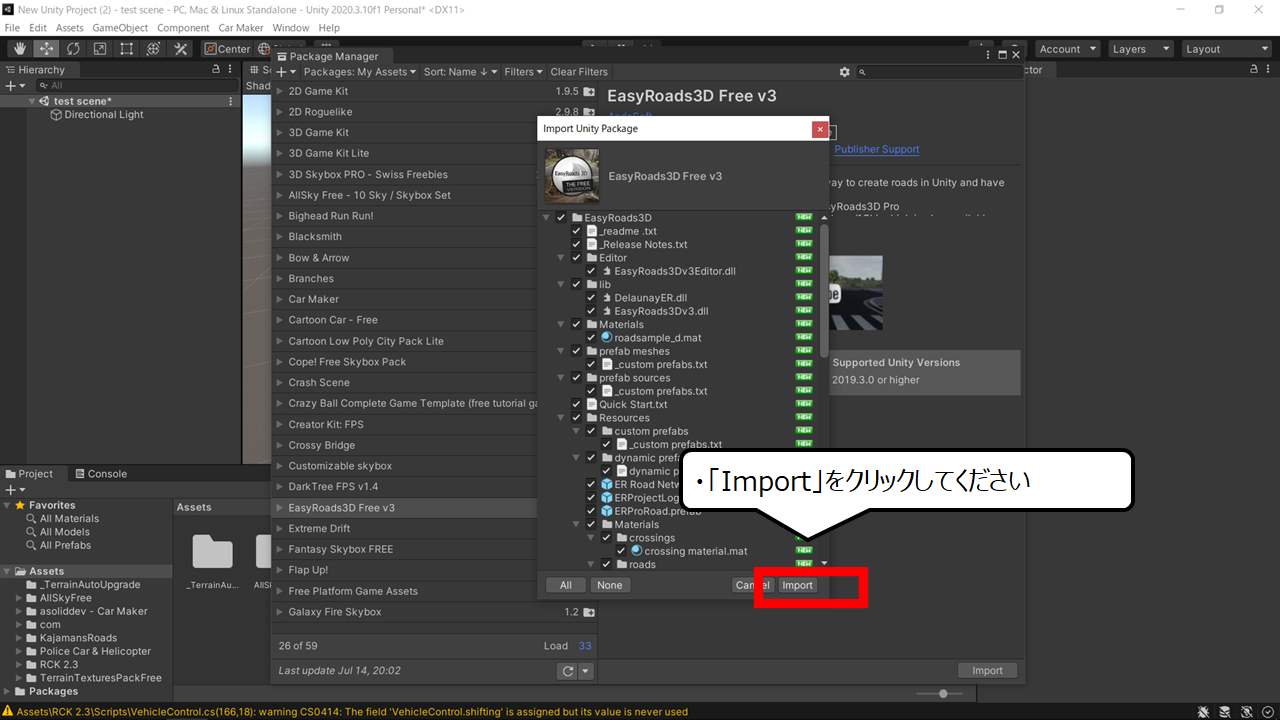Close the Import Unity Package dialog
Viewport: 1280px width, 720px height.
pos(820,129)
